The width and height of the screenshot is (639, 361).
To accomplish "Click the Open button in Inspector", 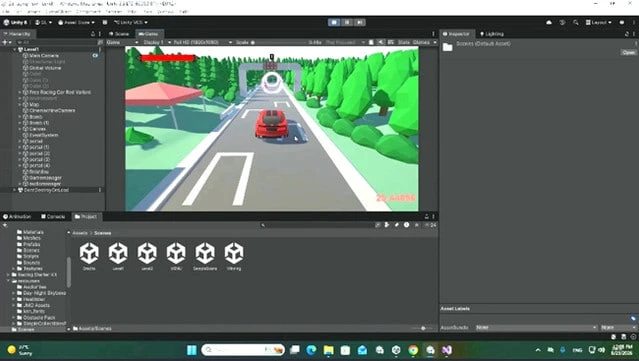I will click(x=629, y=52).
